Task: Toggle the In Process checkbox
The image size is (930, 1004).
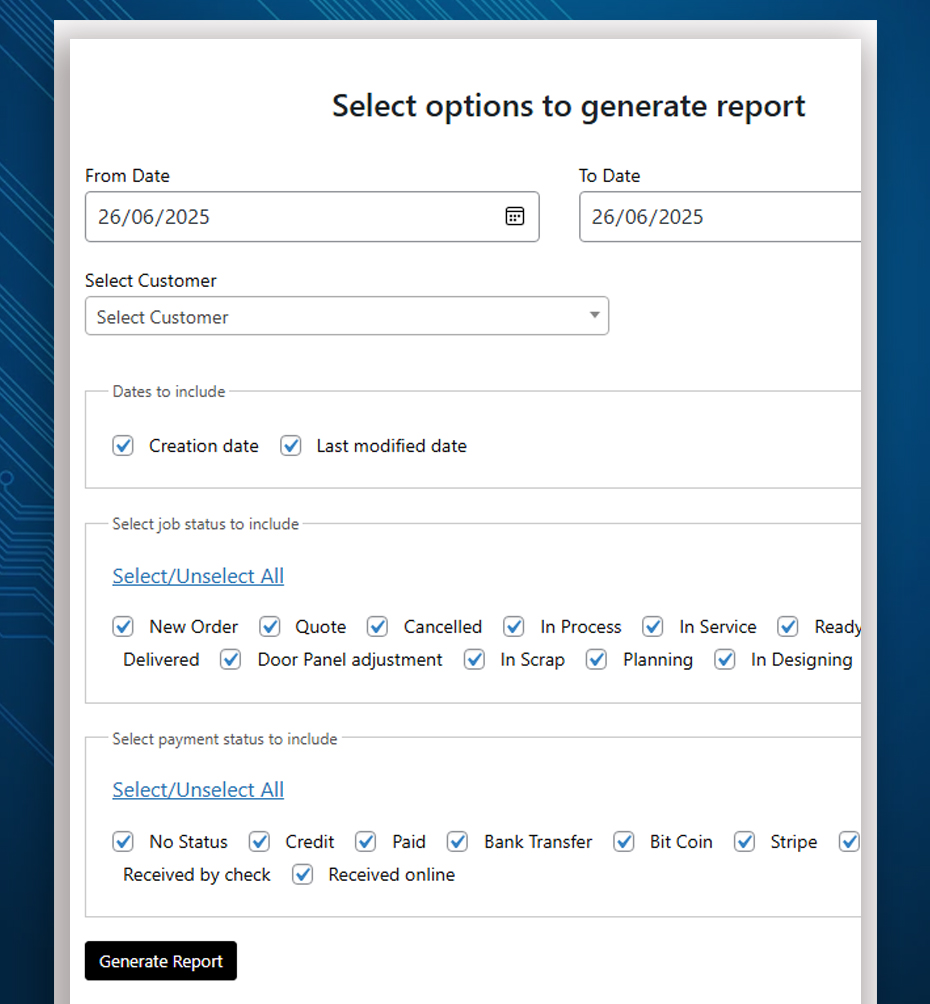Action: pyautogui.click(x=514, y=626)
